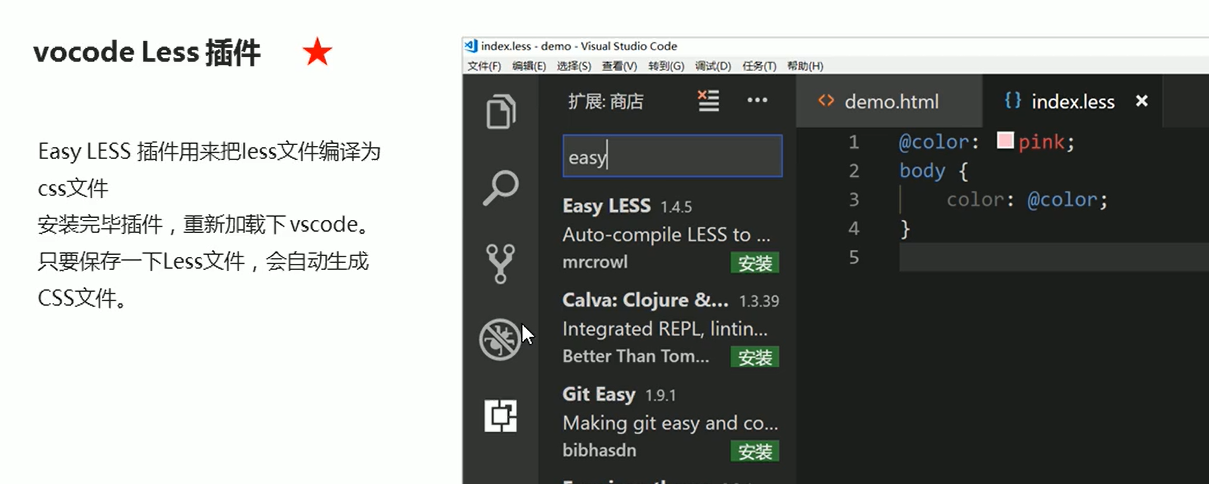1209x484 pixels.
Task: Open the Search magnifier icon in activity bar
Action: (500, 187)
